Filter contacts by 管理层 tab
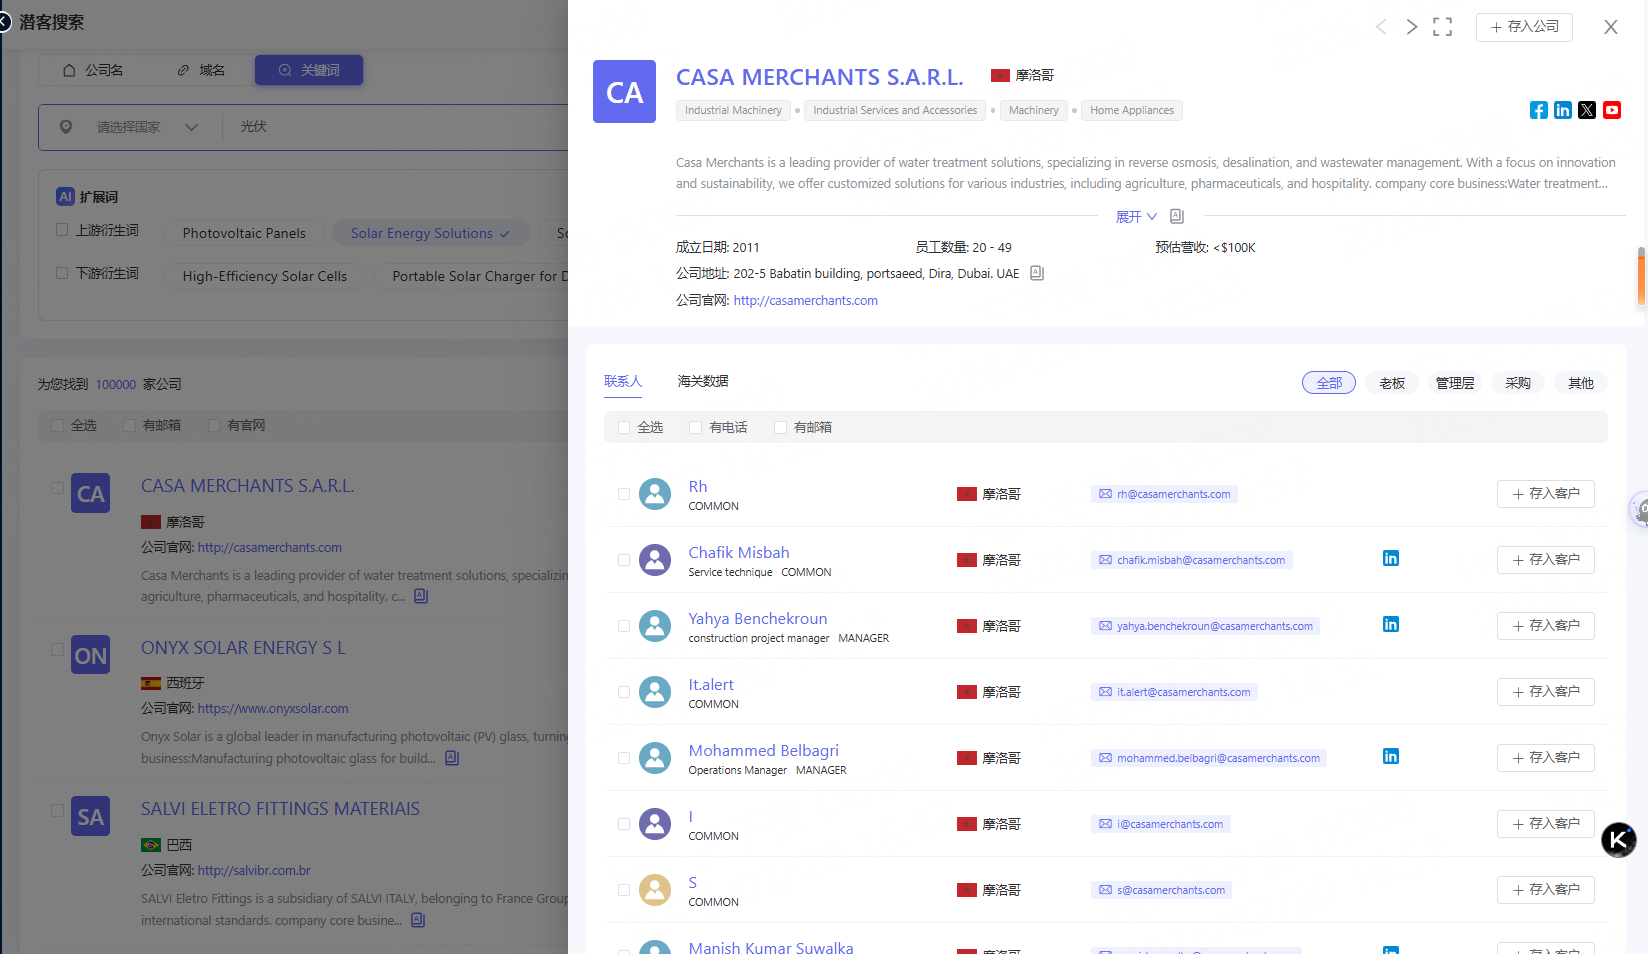1648x954 pixels. point(1454,383)
